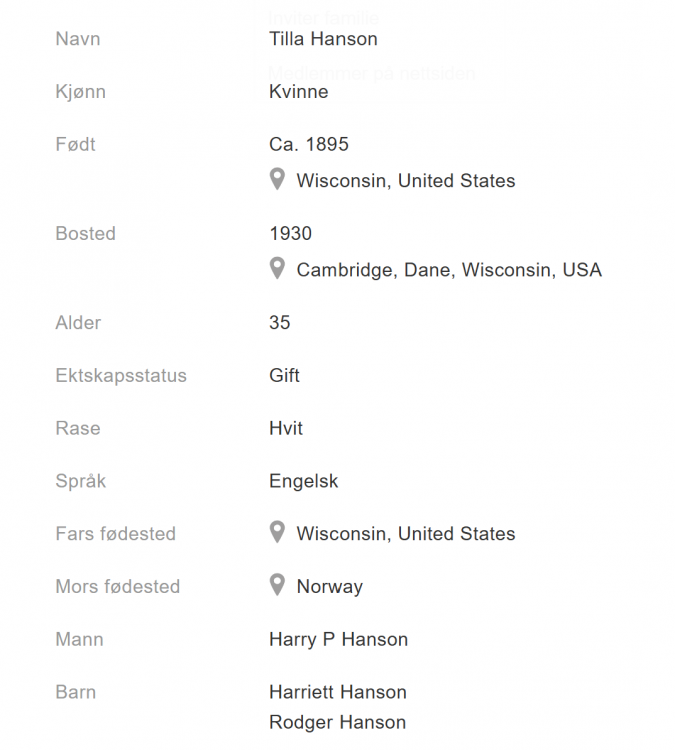Open child Rodger Hanson's record
Image resolution: width=675 pixels, height=750 pixels.
click(x=337, y=722)
